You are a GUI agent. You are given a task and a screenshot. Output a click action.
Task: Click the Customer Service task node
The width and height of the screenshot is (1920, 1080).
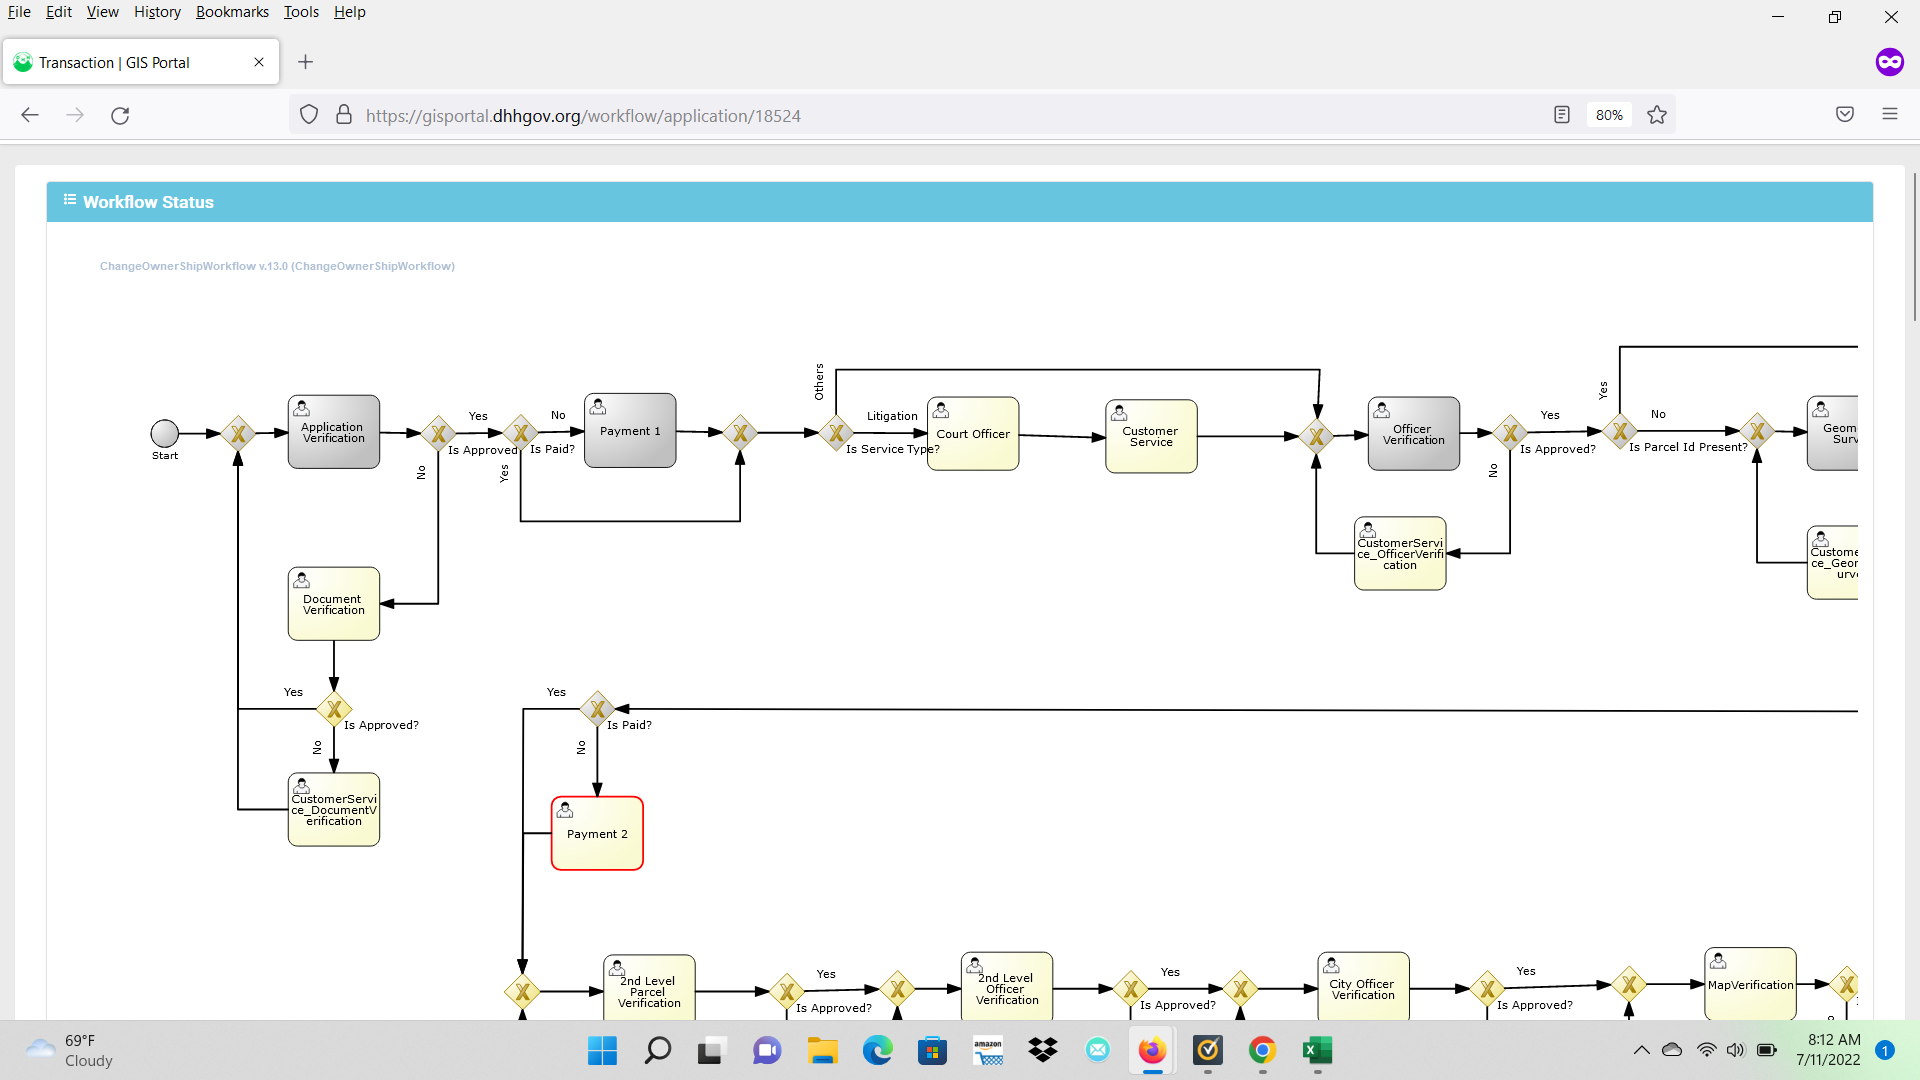click(x=1151, y=436)
